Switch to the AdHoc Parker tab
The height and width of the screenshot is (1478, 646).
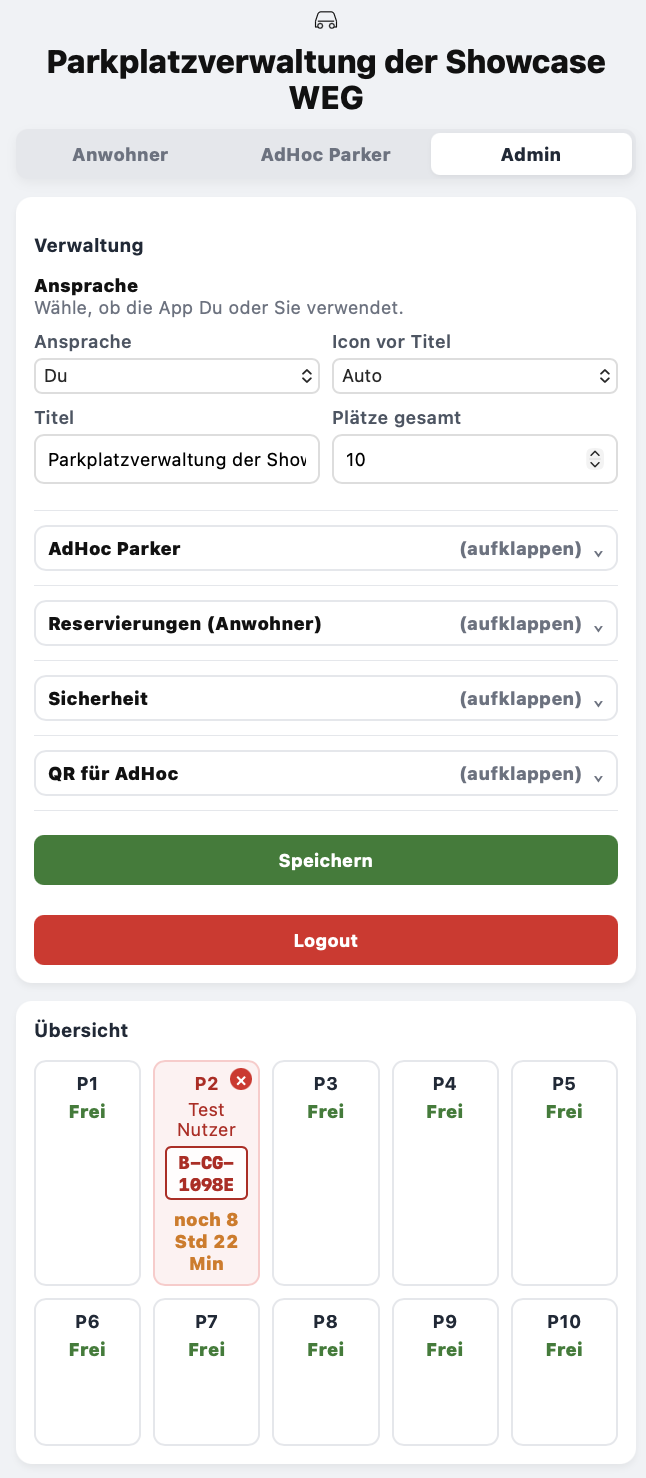[x=325, y=154]
